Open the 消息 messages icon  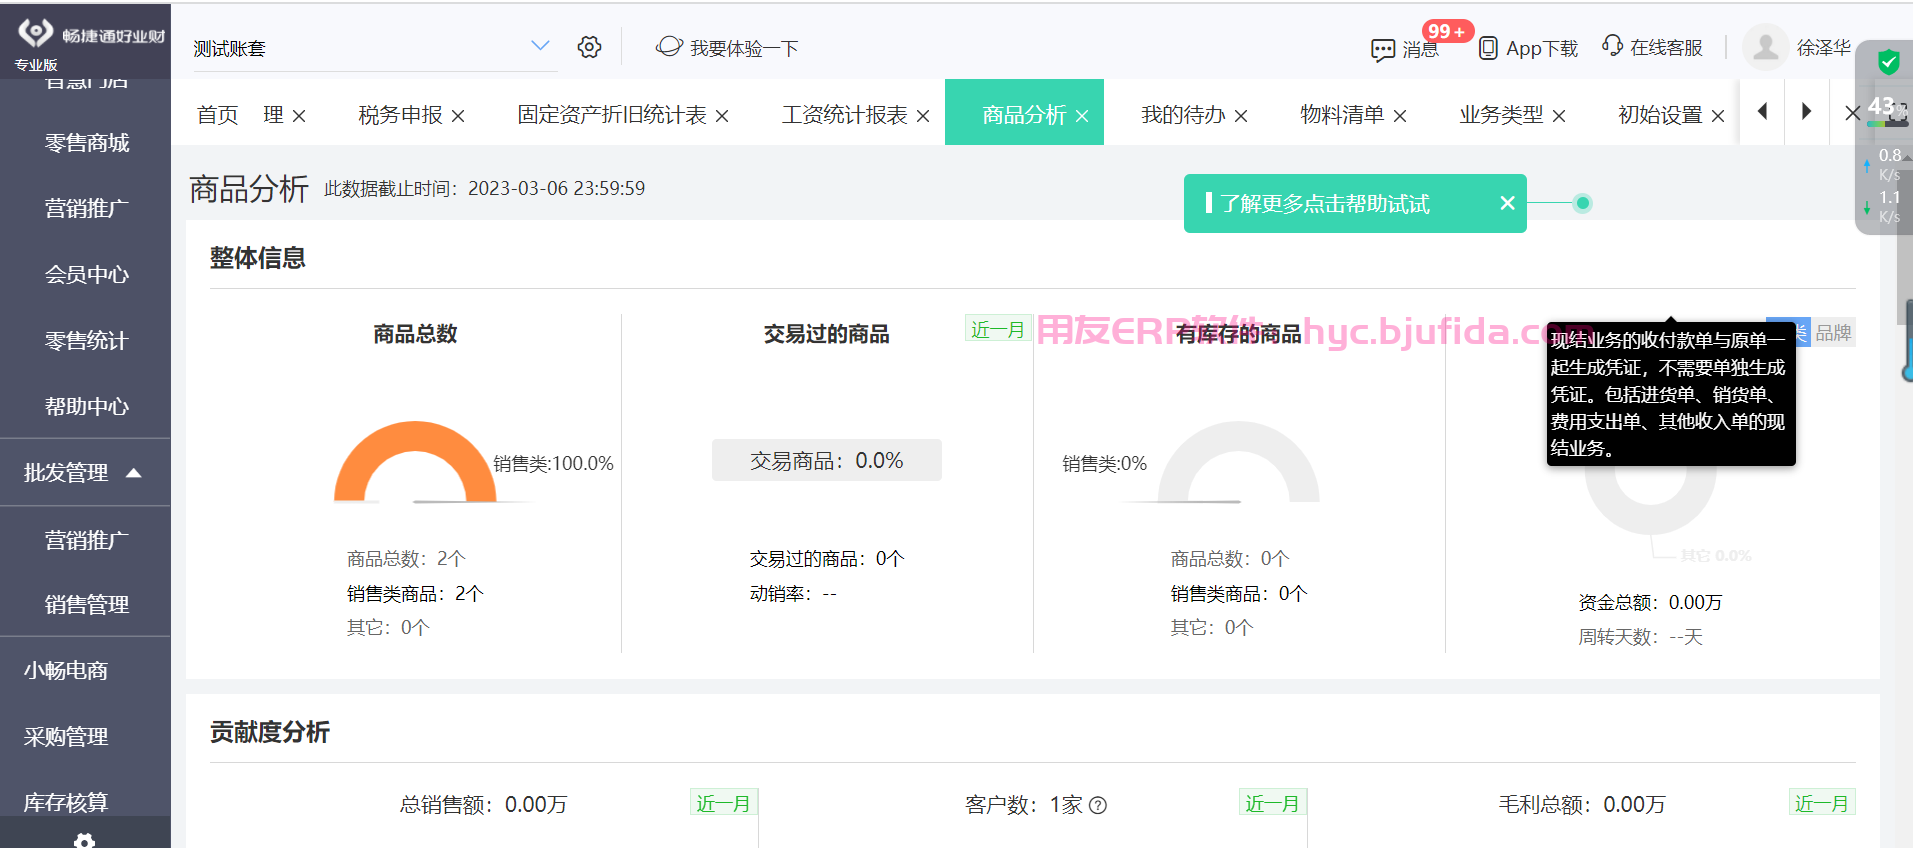[x=1383, y=49]
